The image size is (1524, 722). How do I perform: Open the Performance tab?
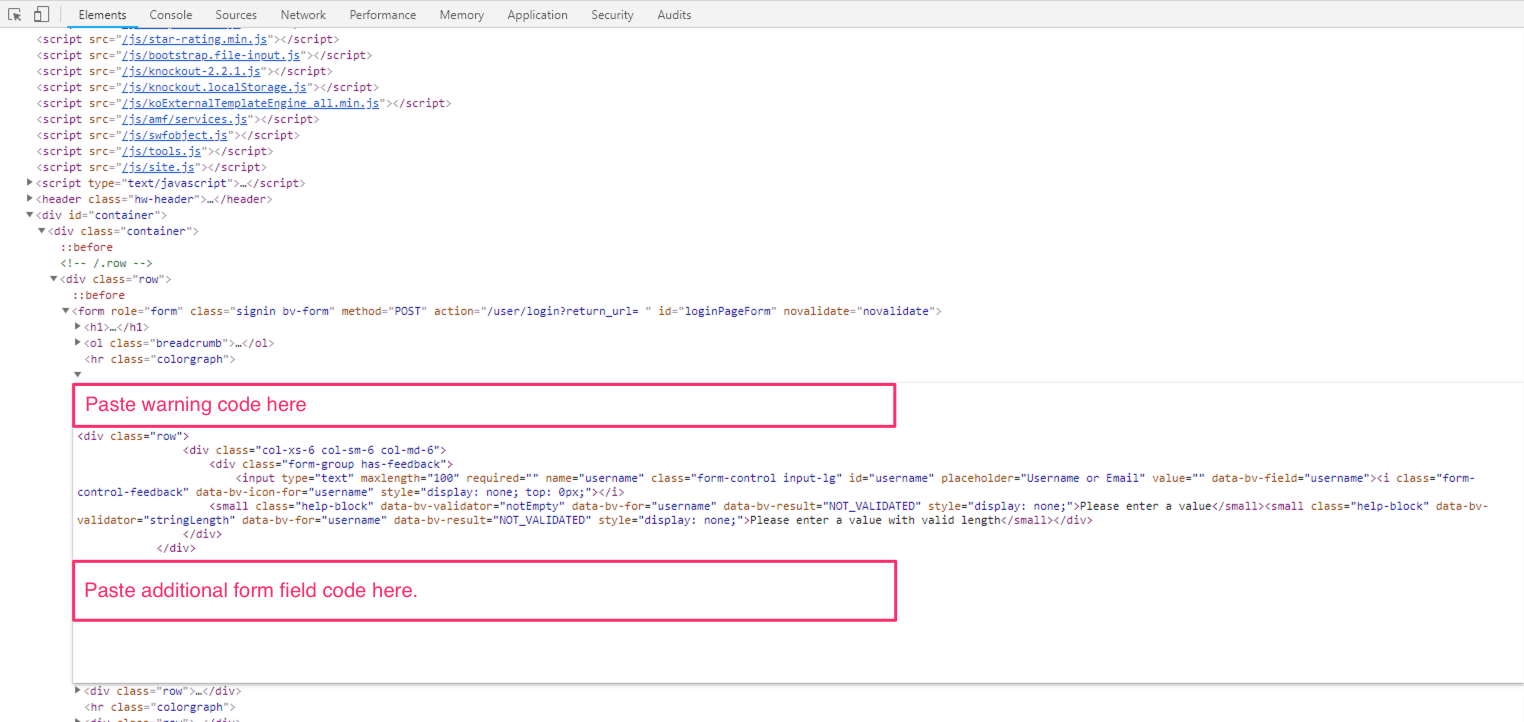pyautogui.click(x=383, y=15)
